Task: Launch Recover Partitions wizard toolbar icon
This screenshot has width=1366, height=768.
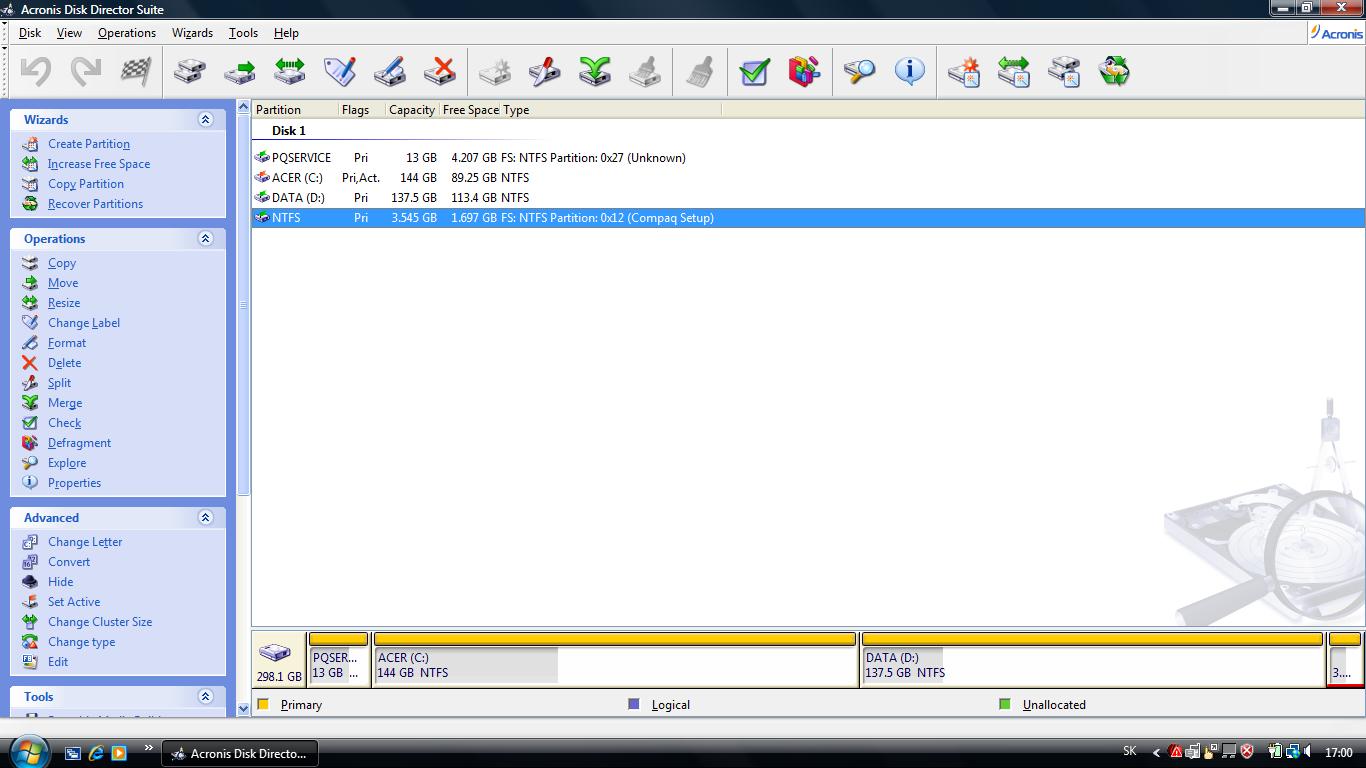Action: pyautogui.click(x=1114, y=71)
